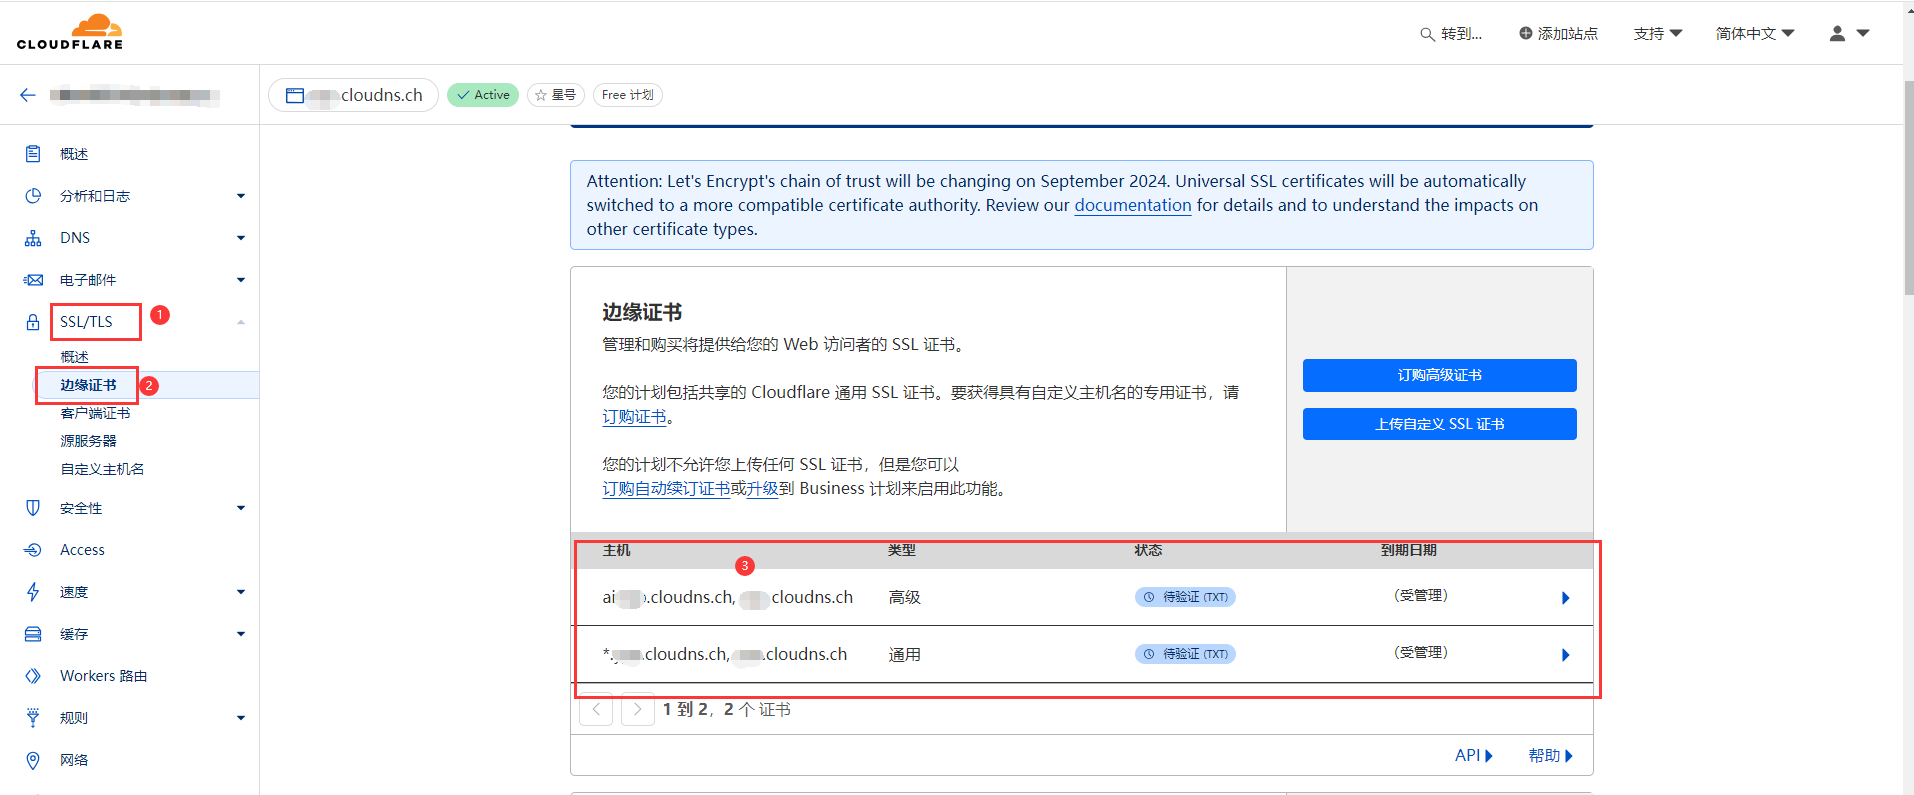
Task: Open the 帮助 link
Action: (1550, 756)
